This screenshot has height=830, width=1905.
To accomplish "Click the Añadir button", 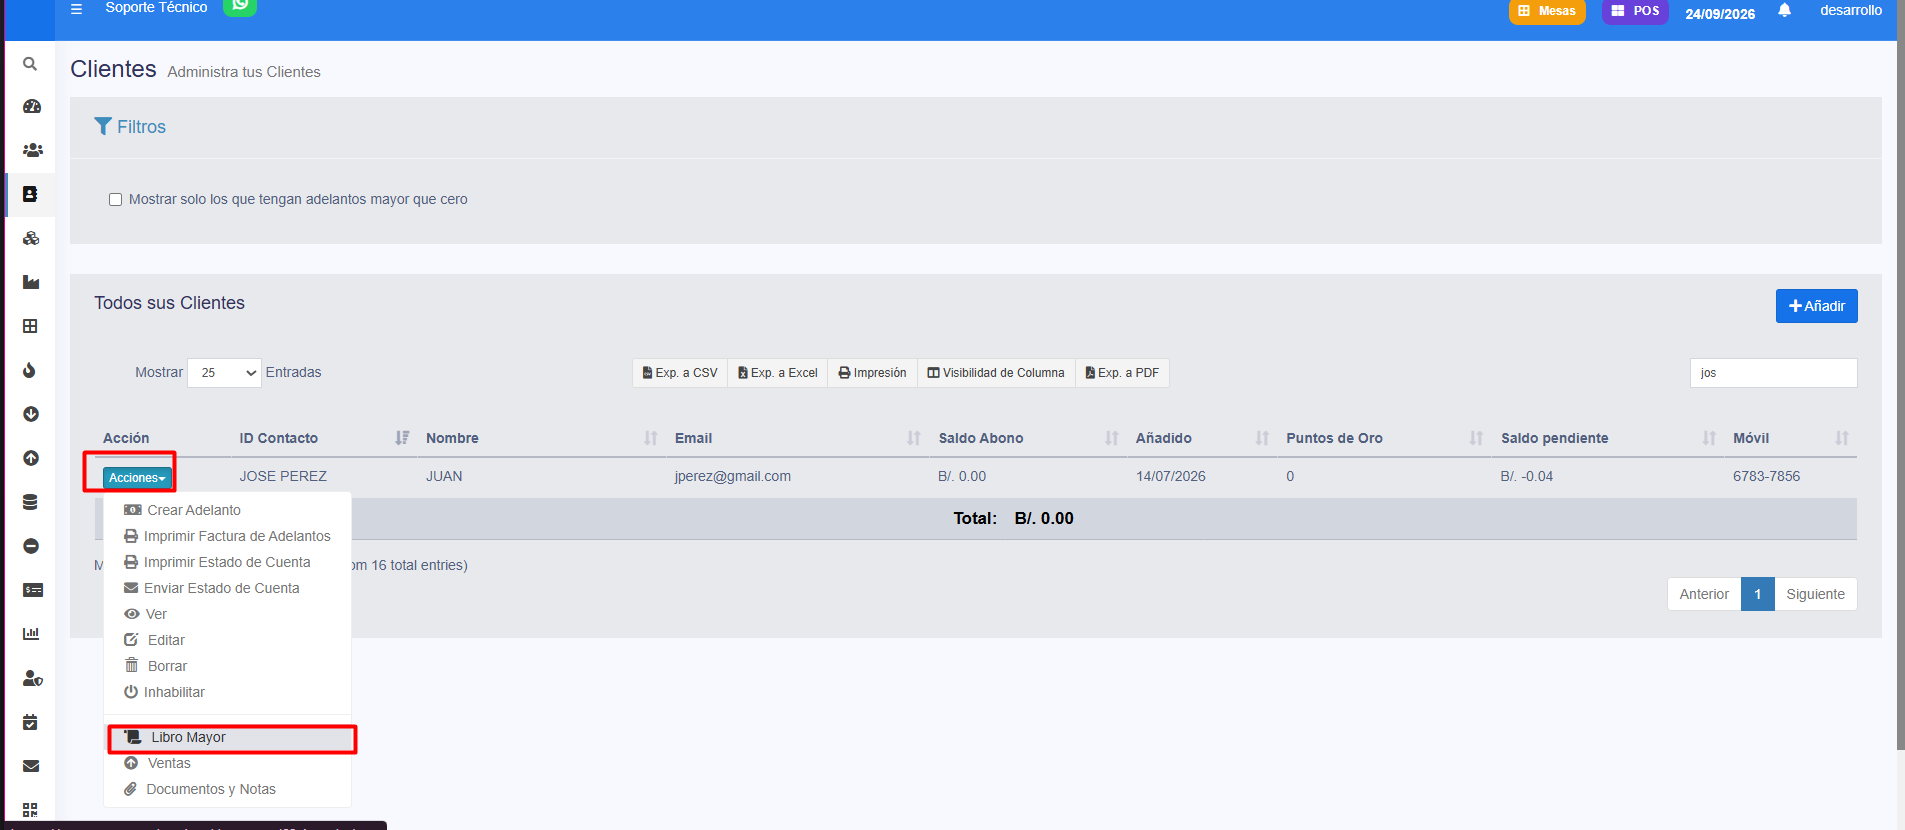I will (1816, 306).
